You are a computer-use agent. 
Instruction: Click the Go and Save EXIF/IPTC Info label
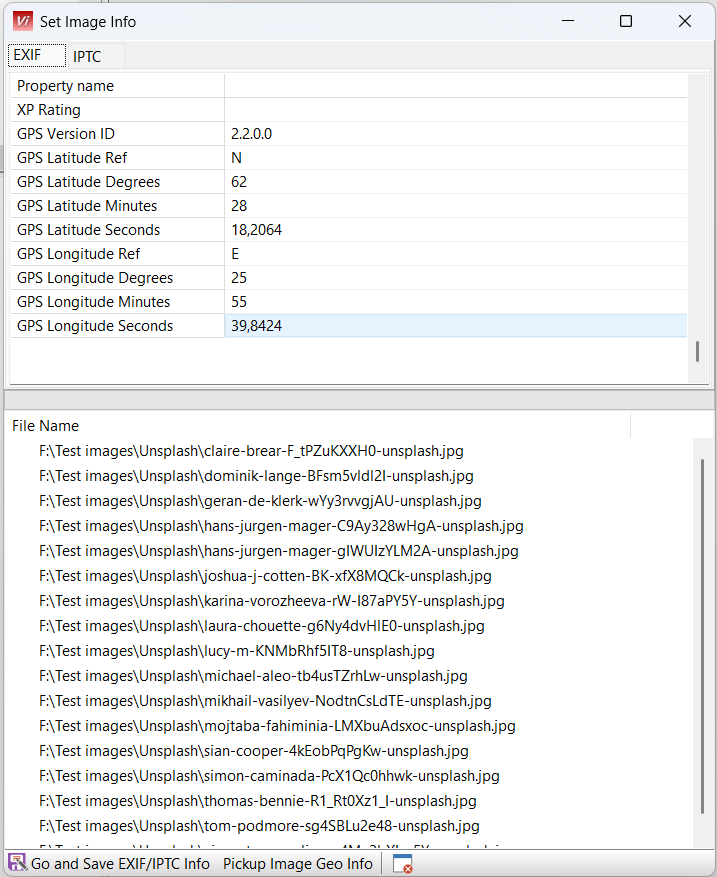coord(120,864)
